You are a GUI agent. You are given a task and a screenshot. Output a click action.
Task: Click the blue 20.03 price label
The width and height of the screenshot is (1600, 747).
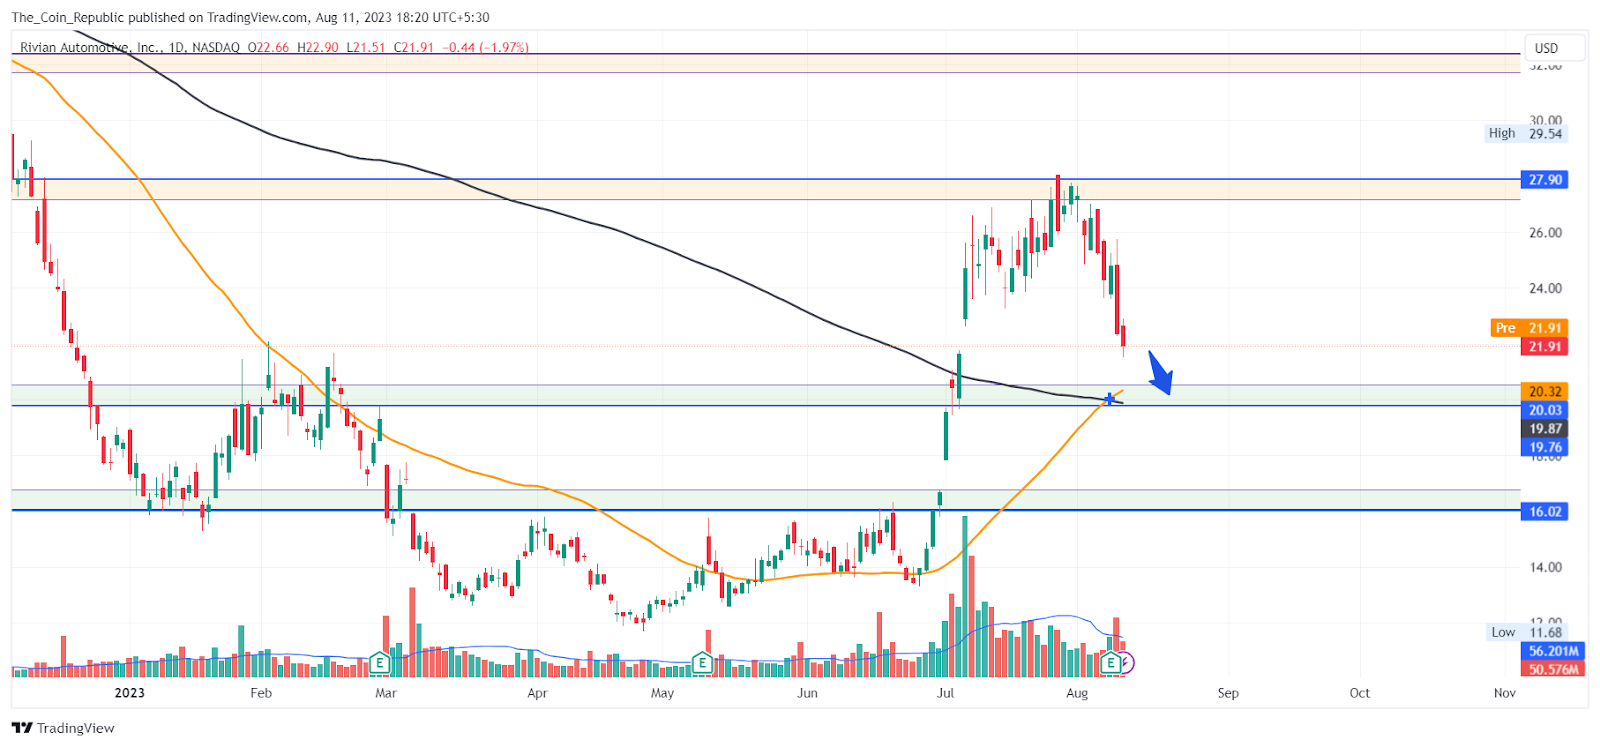click(x=1545, y=410)
